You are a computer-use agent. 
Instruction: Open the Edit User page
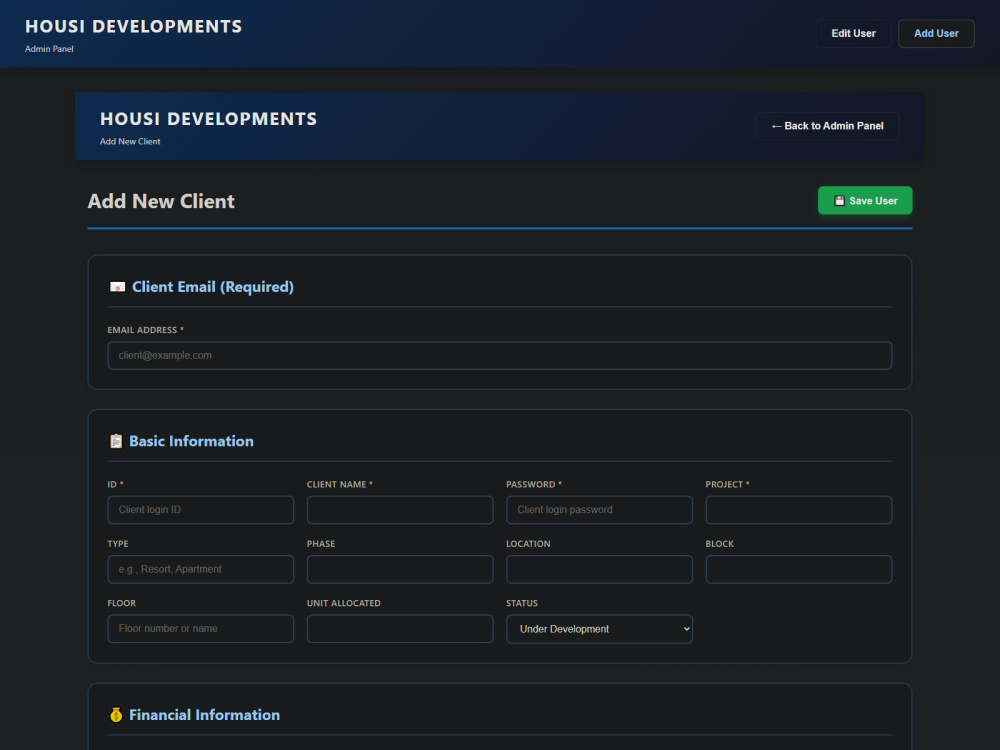pos(853,33)
